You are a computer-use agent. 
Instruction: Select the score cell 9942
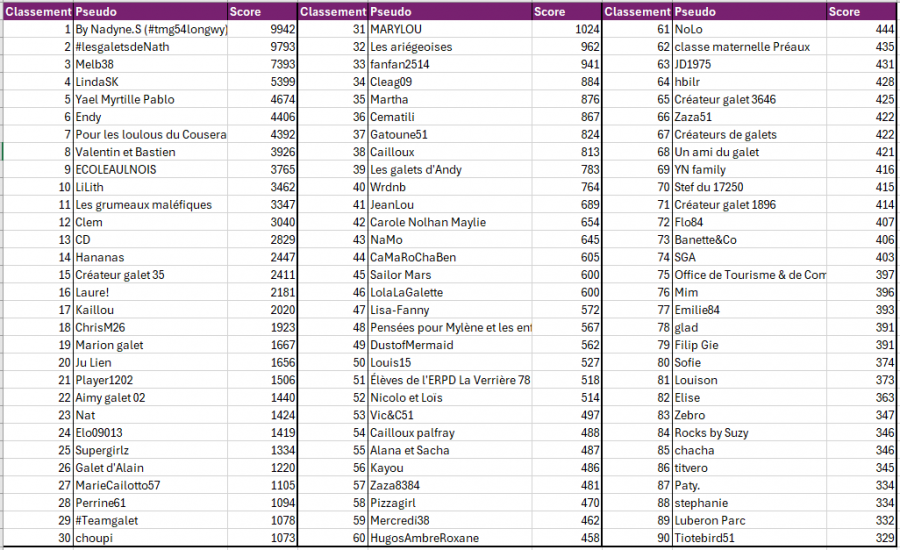(x=262, y=29)
